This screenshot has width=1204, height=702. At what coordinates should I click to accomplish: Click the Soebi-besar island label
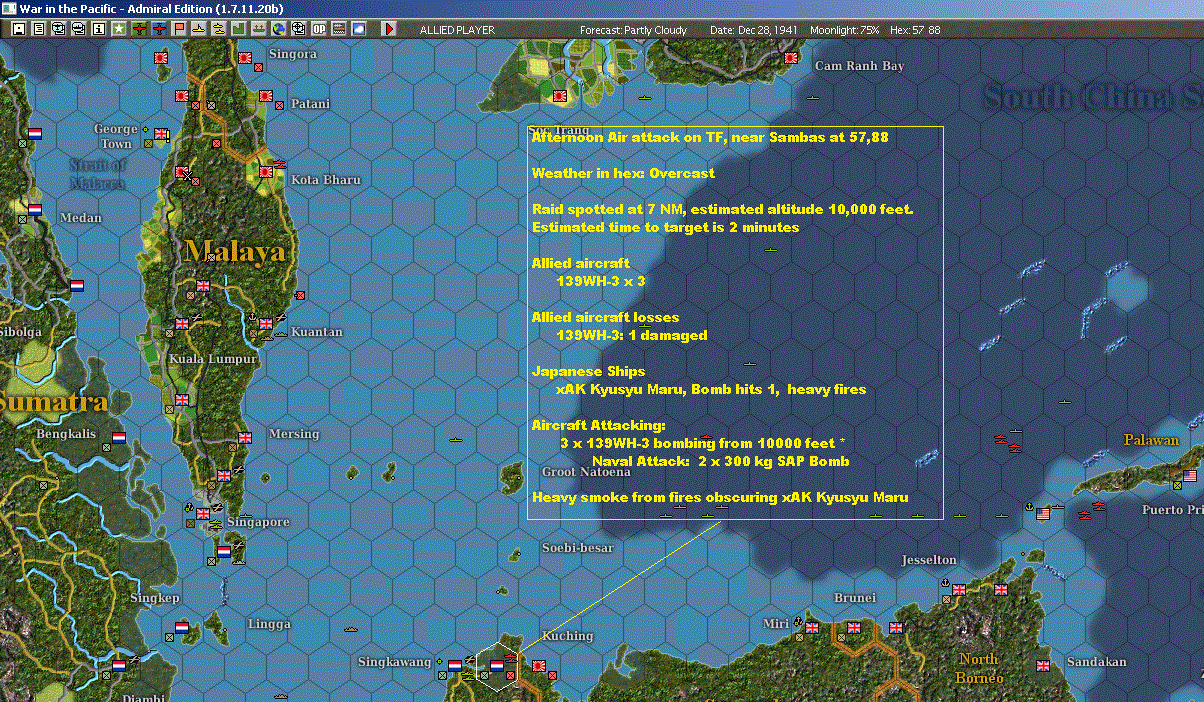578,548
